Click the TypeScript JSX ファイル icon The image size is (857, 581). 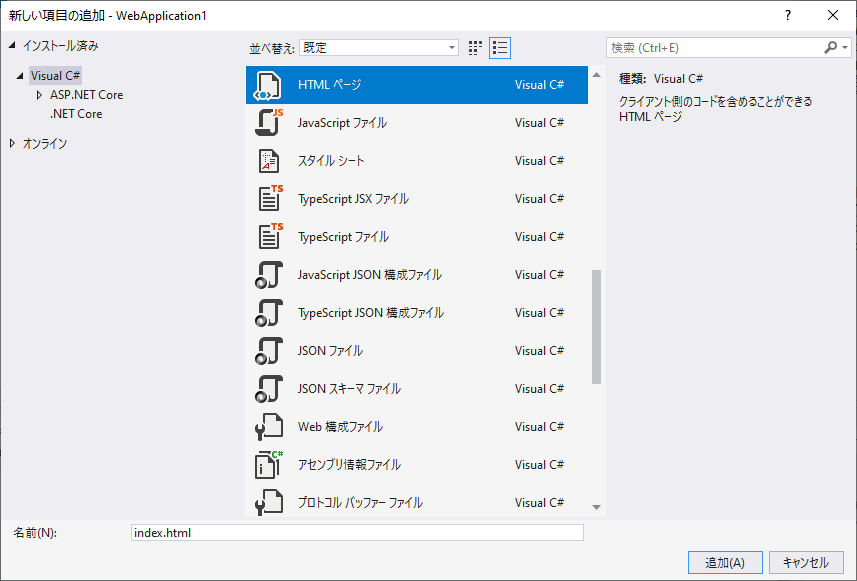(270, 198)
